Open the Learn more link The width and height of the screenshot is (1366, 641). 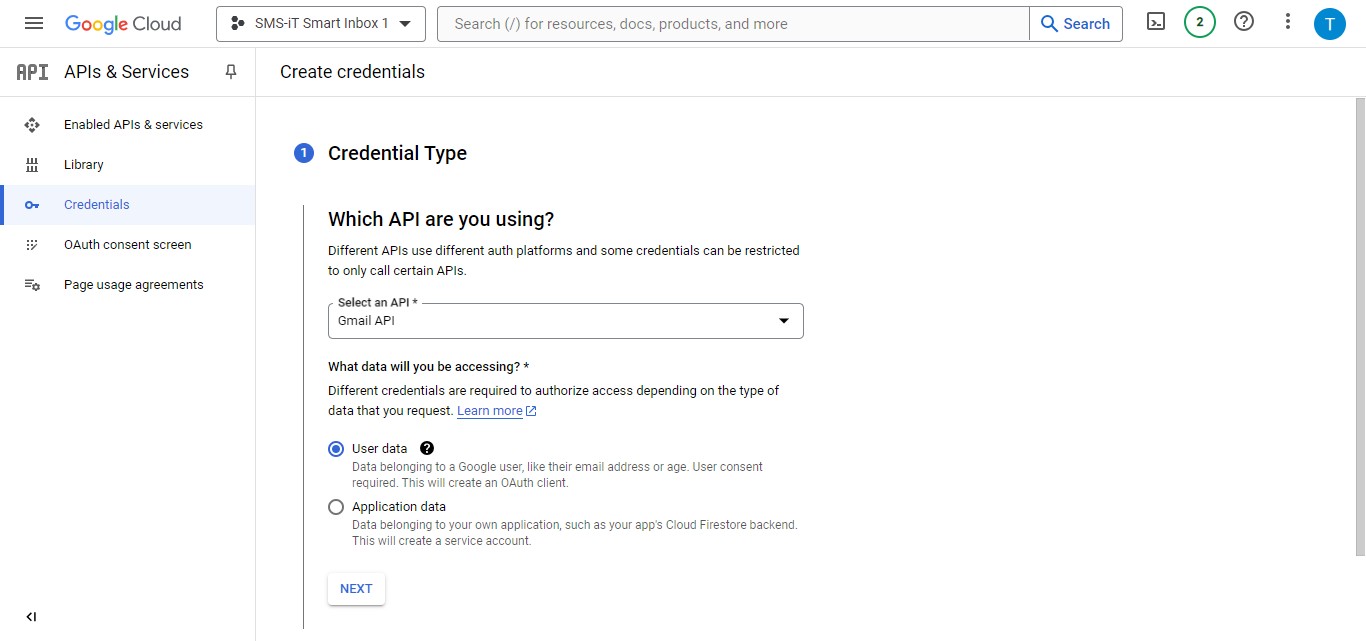pyautogui.click(x=489, y=410)
